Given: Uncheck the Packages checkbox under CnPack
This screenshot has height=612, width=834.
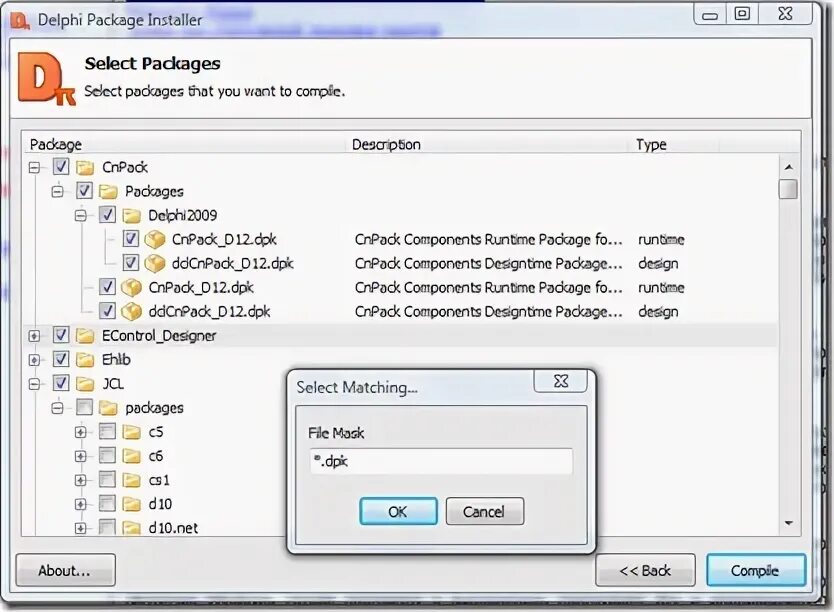Looking at the screenshot, I should (x=84, y=191).
